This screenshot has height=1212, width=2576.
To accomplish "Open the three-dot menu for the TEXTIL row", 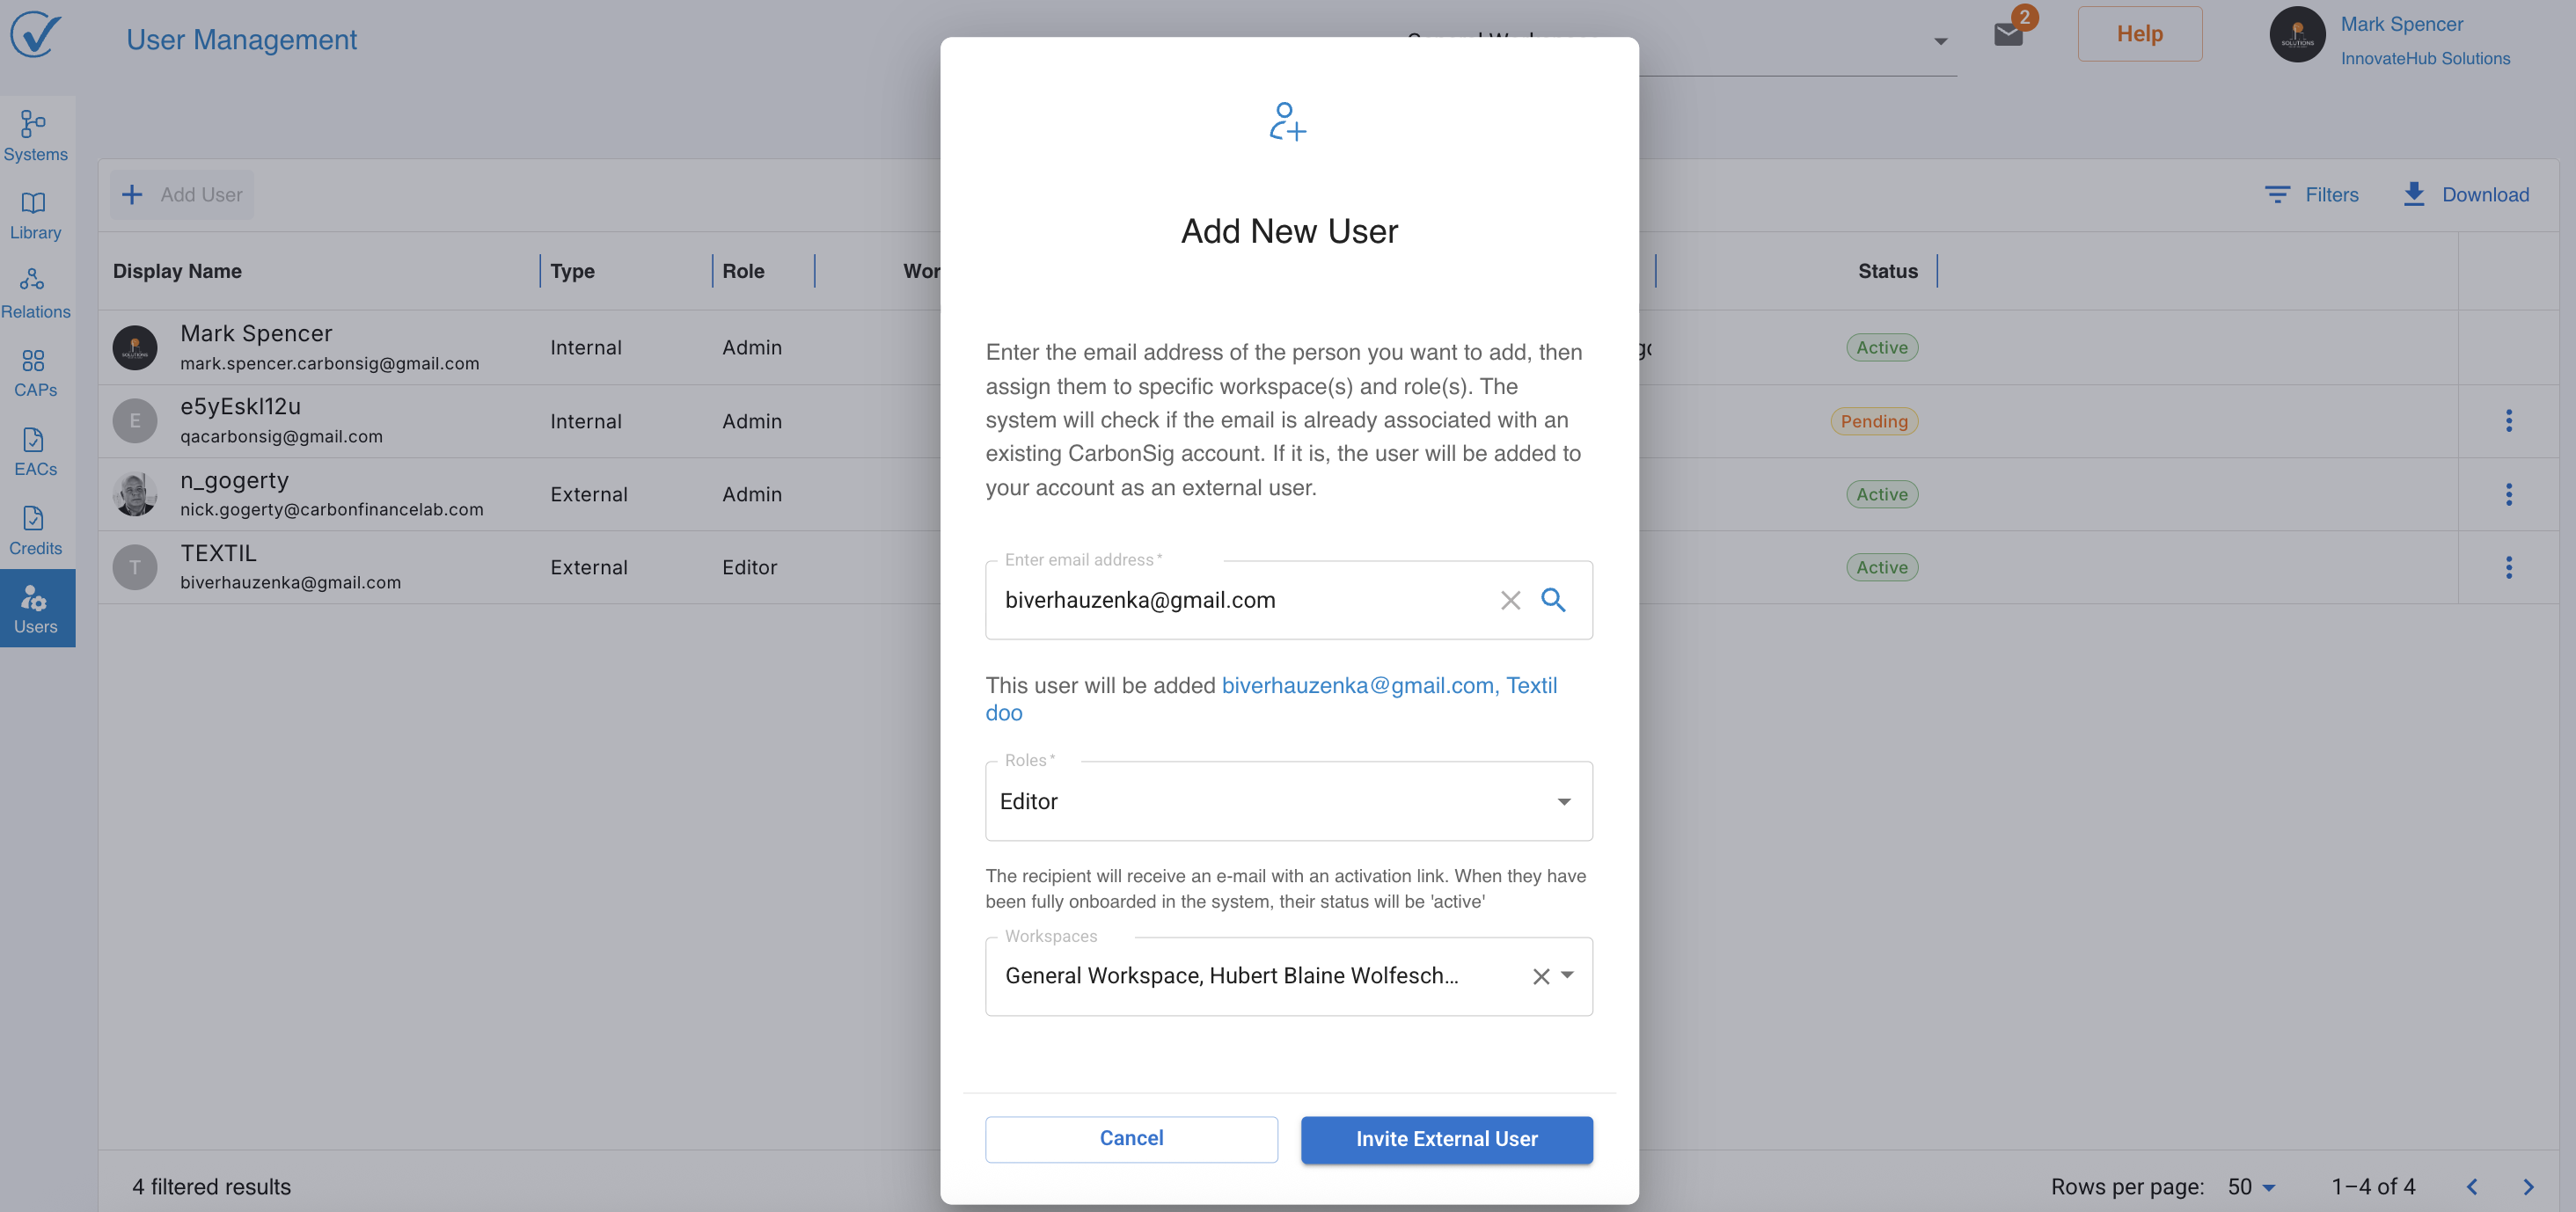I will 2508,567.
